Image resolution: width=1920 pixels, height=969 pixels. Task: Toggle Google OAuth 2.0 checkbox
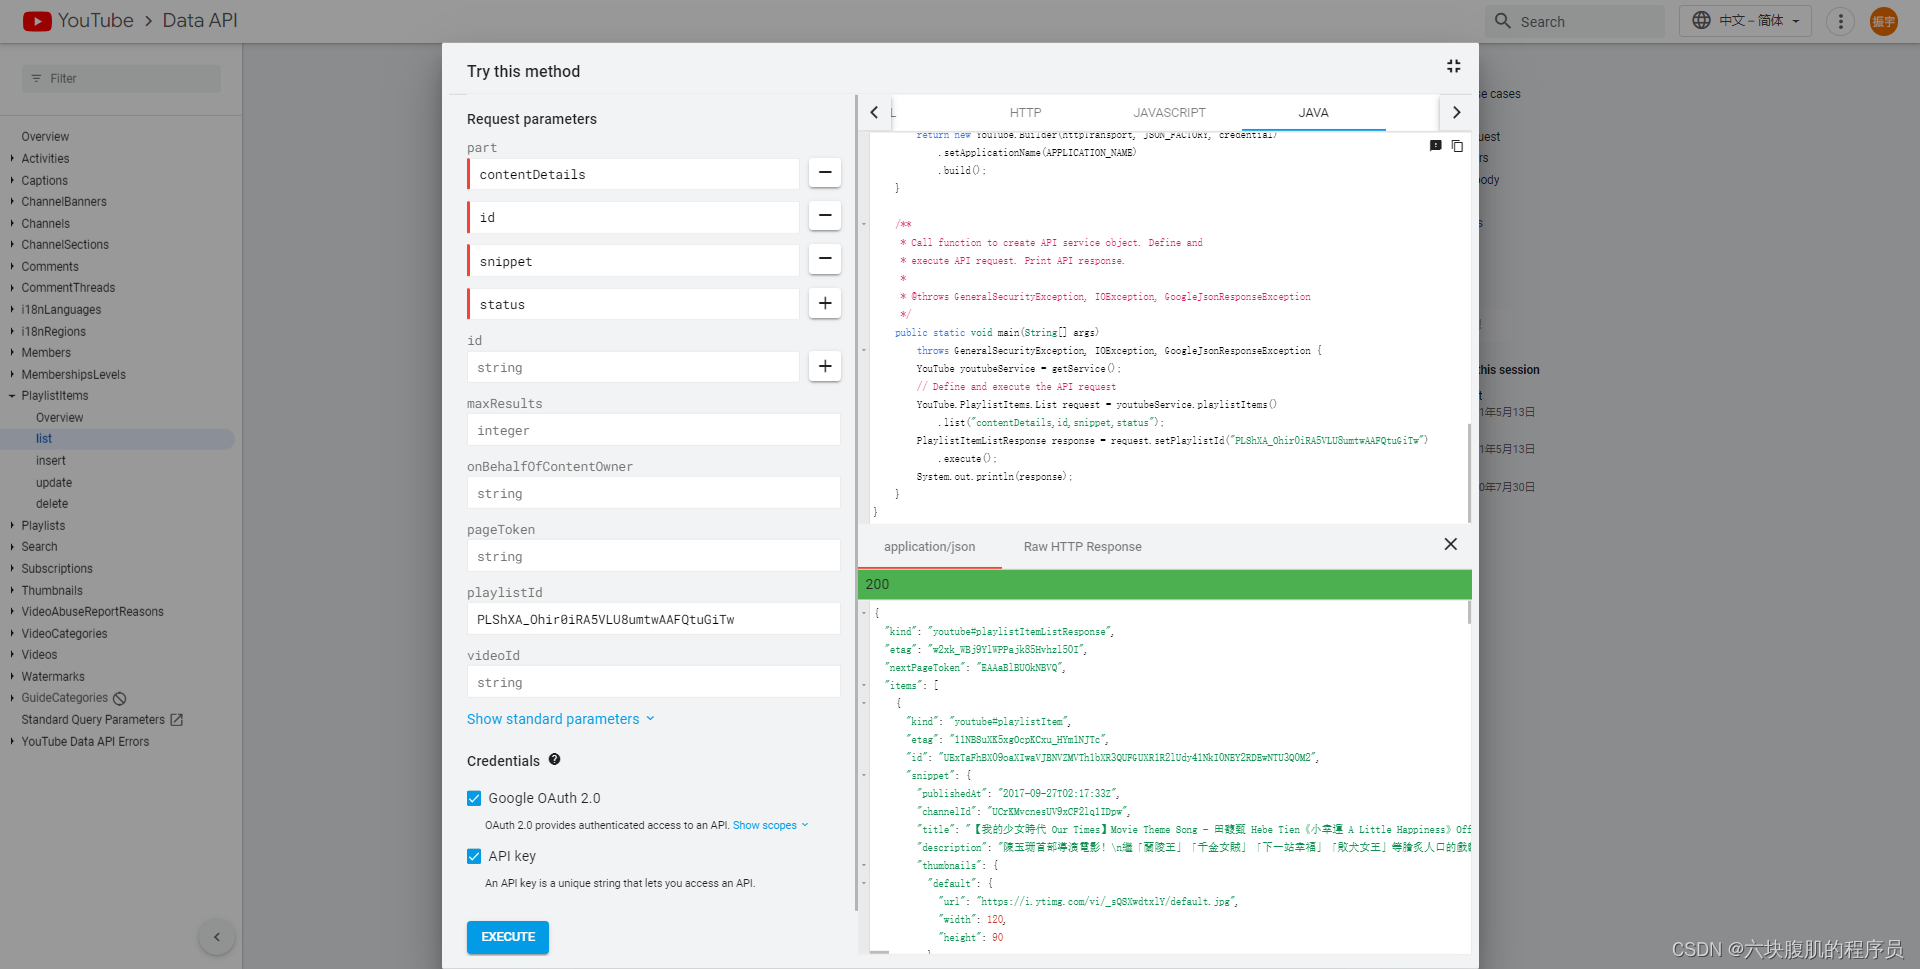[474, 798]
